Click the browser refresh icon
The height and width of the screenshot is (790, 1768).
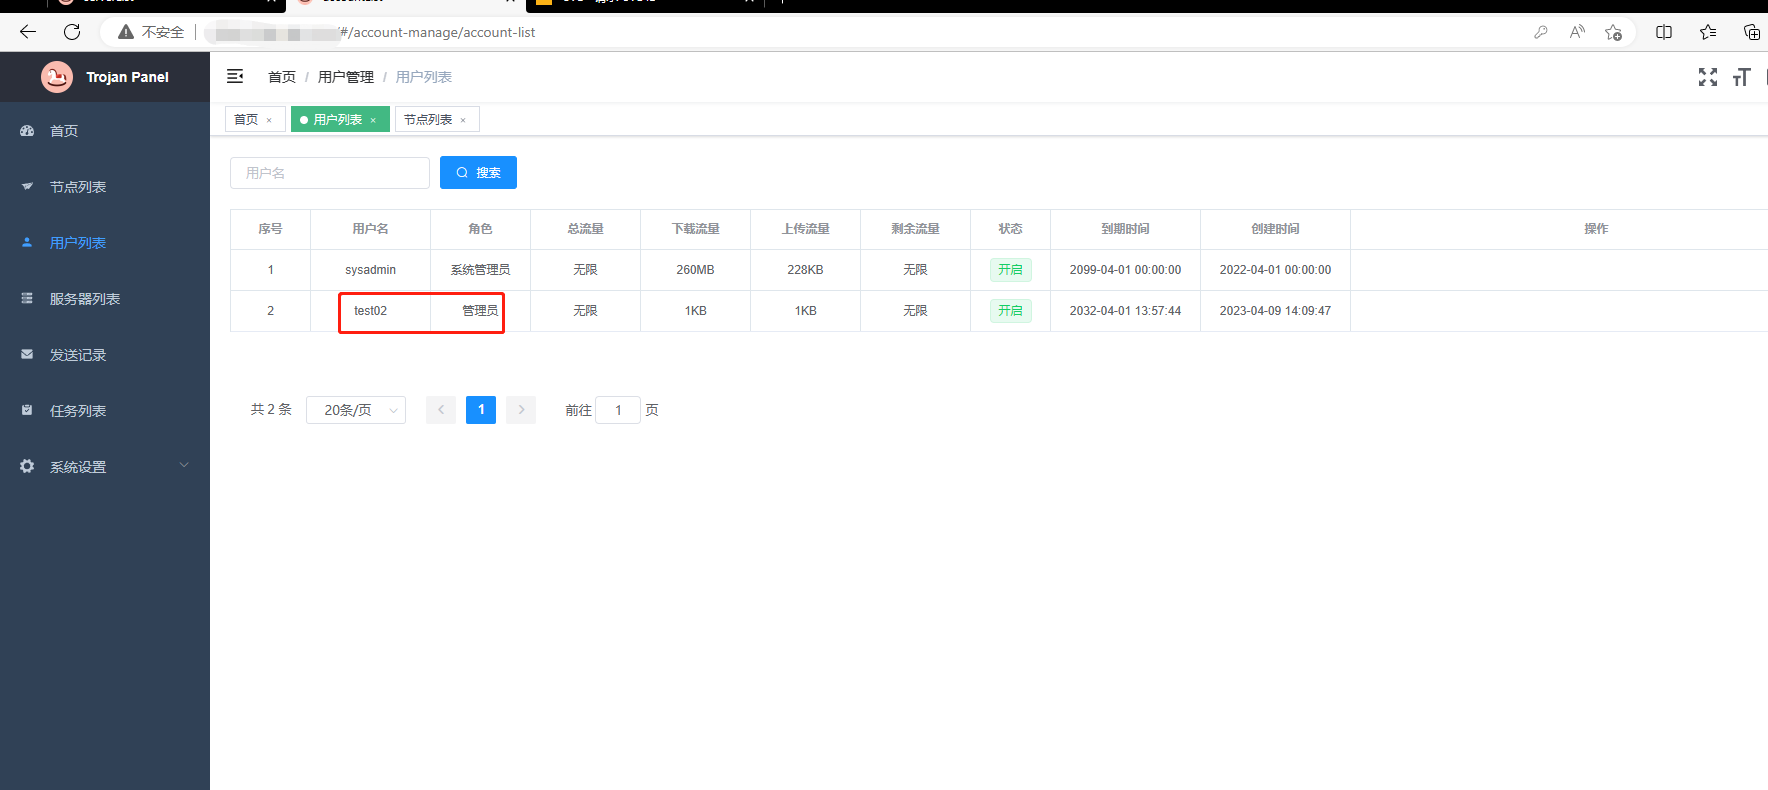click(x=72, y=32)
